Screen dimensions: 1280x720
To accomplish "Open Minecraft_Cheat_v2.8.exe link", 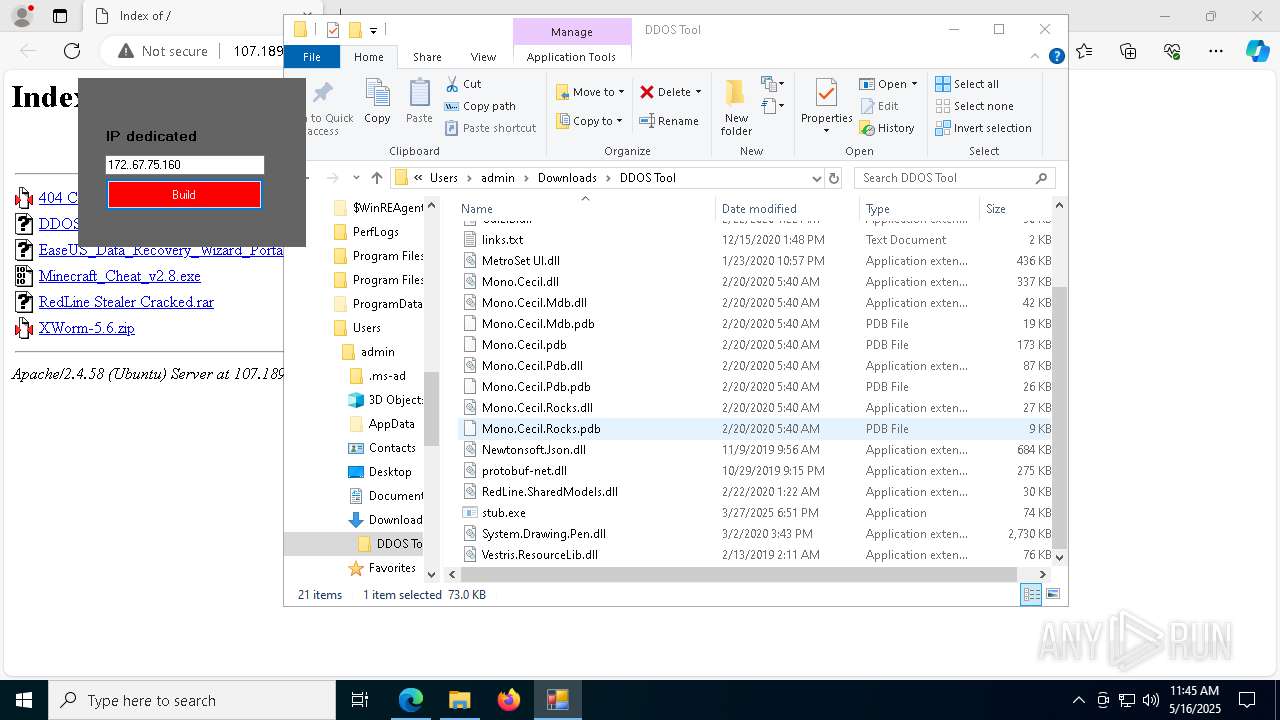I will (x=119, y=276).
